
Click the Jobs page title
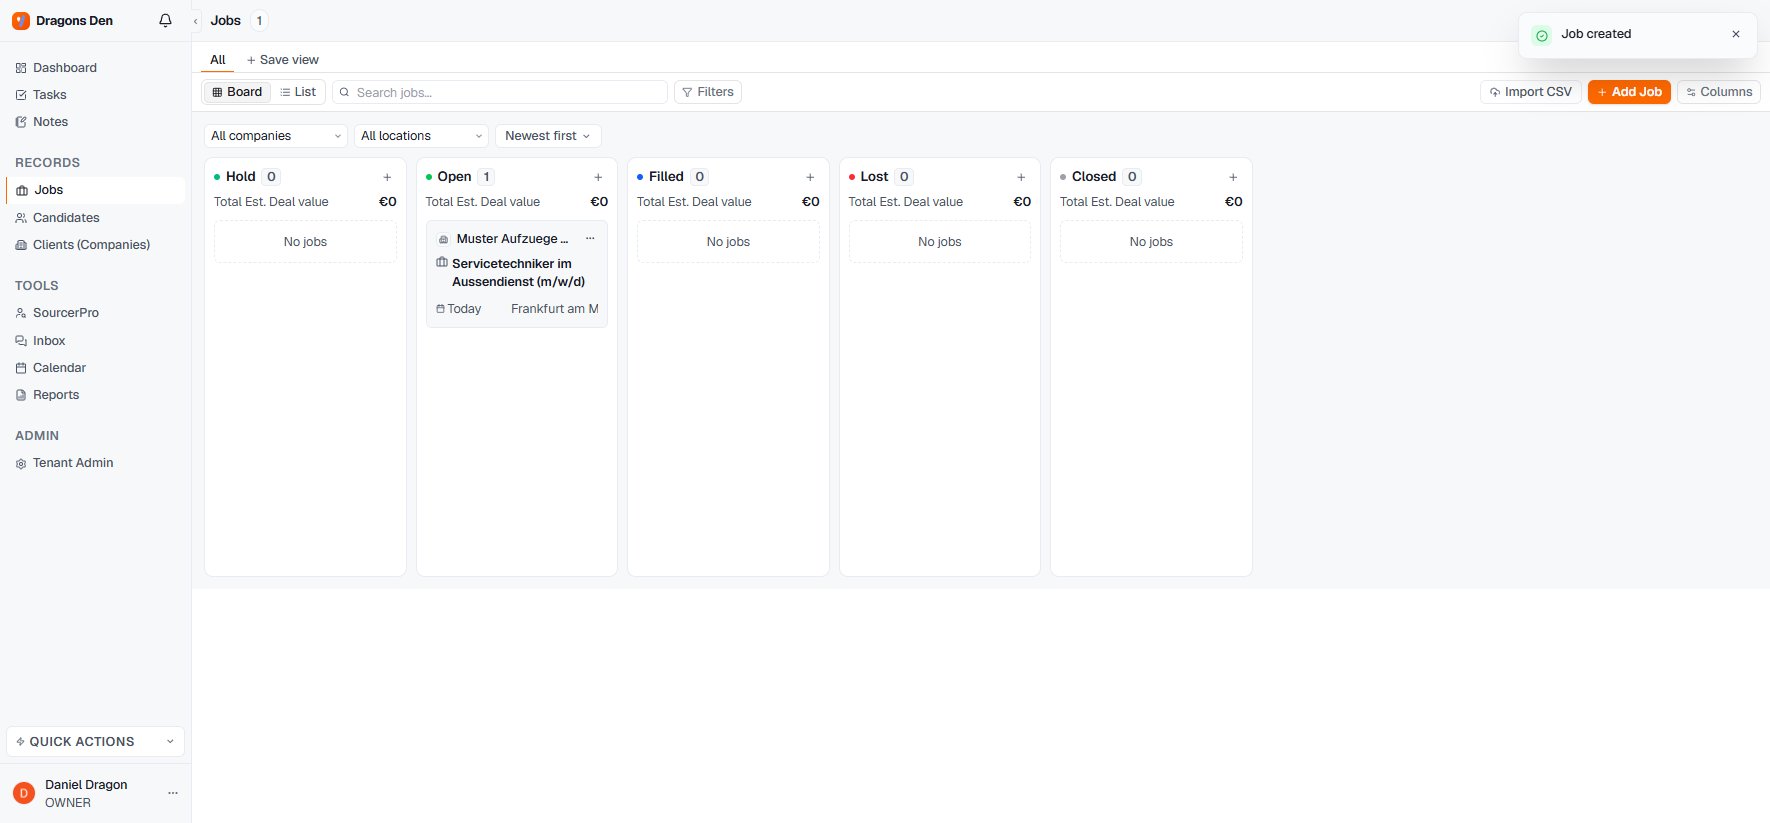(226, 21)
